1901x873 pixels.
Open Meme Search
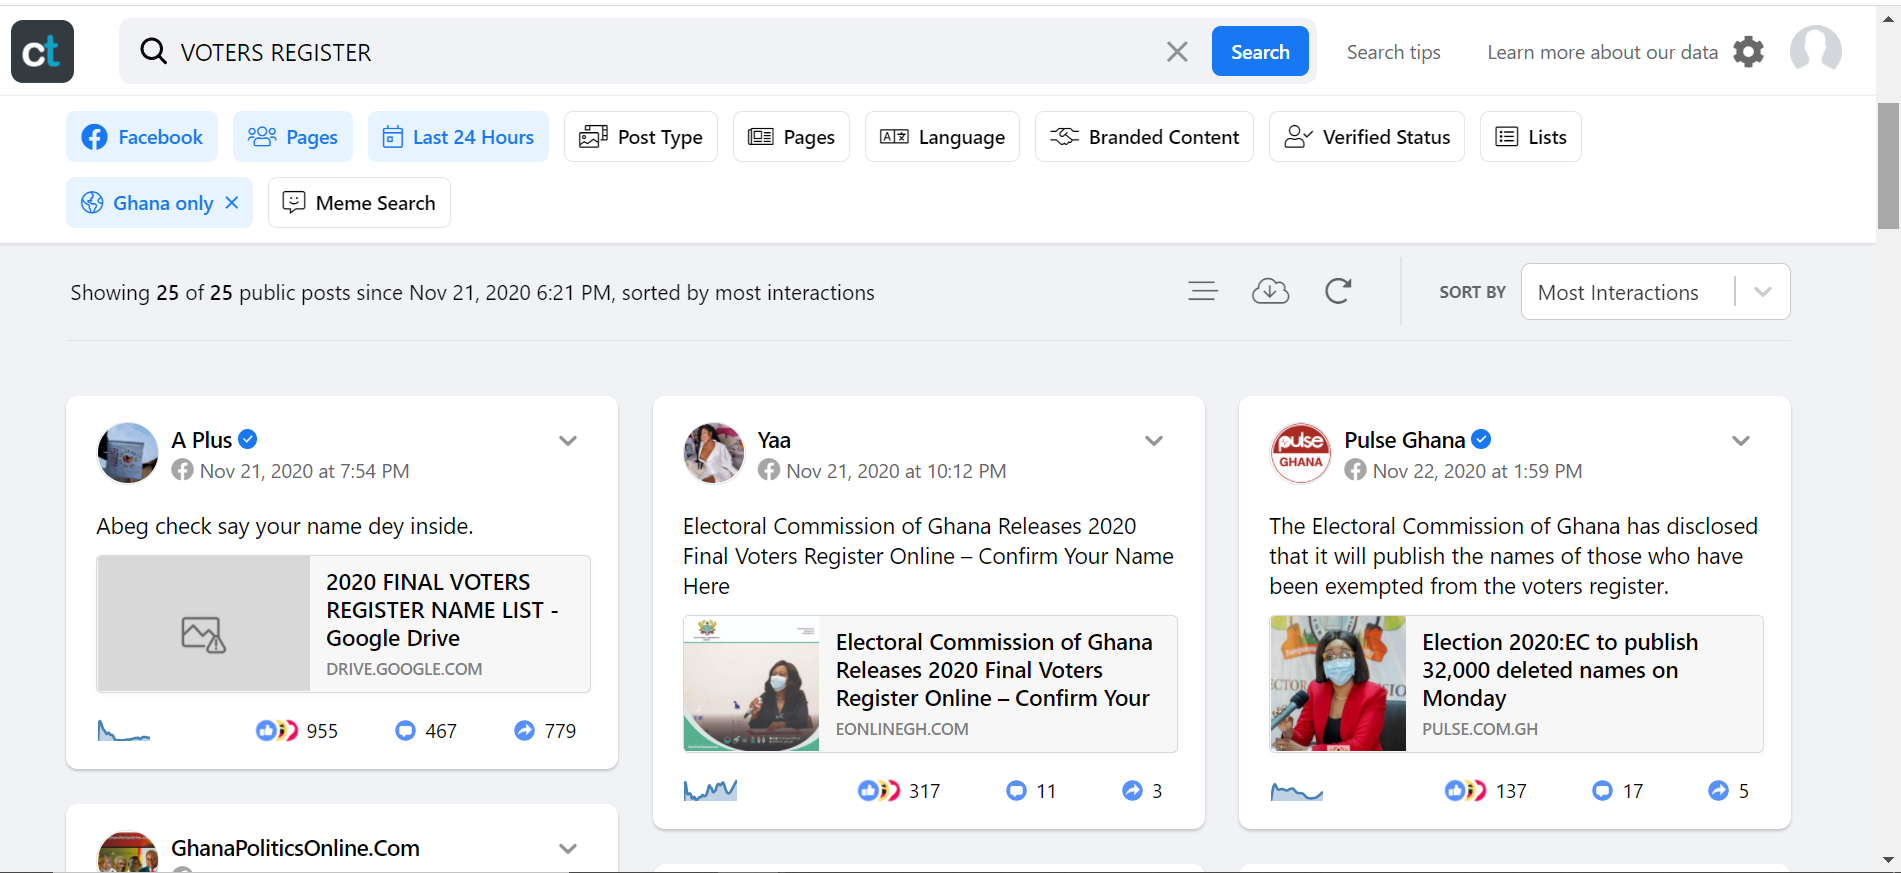click(359, 203)
